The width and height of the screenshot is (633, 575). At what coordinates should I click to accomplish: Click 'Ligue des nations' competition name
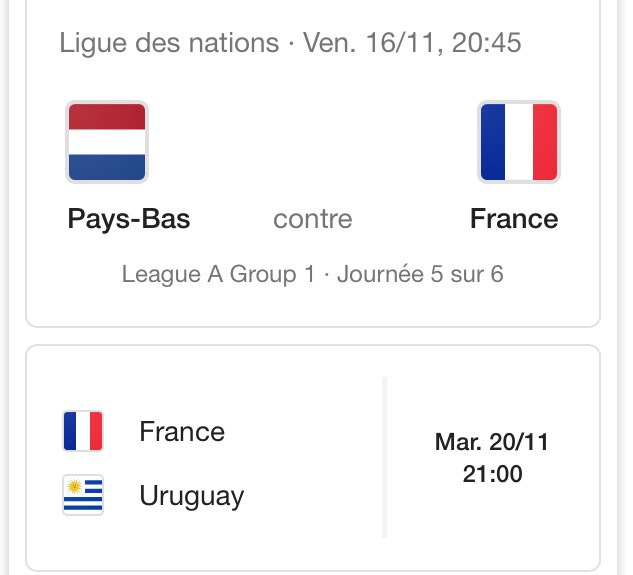click(169, 42)
